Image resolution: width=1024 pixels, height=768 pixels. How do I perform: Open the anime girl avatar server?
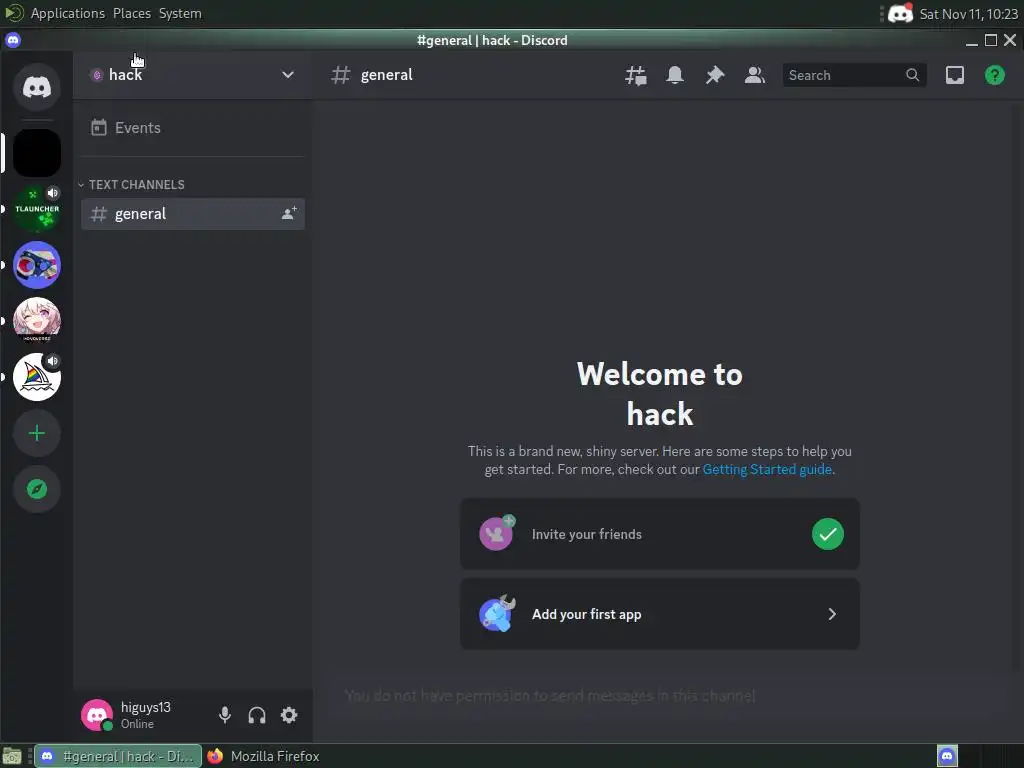37,321
